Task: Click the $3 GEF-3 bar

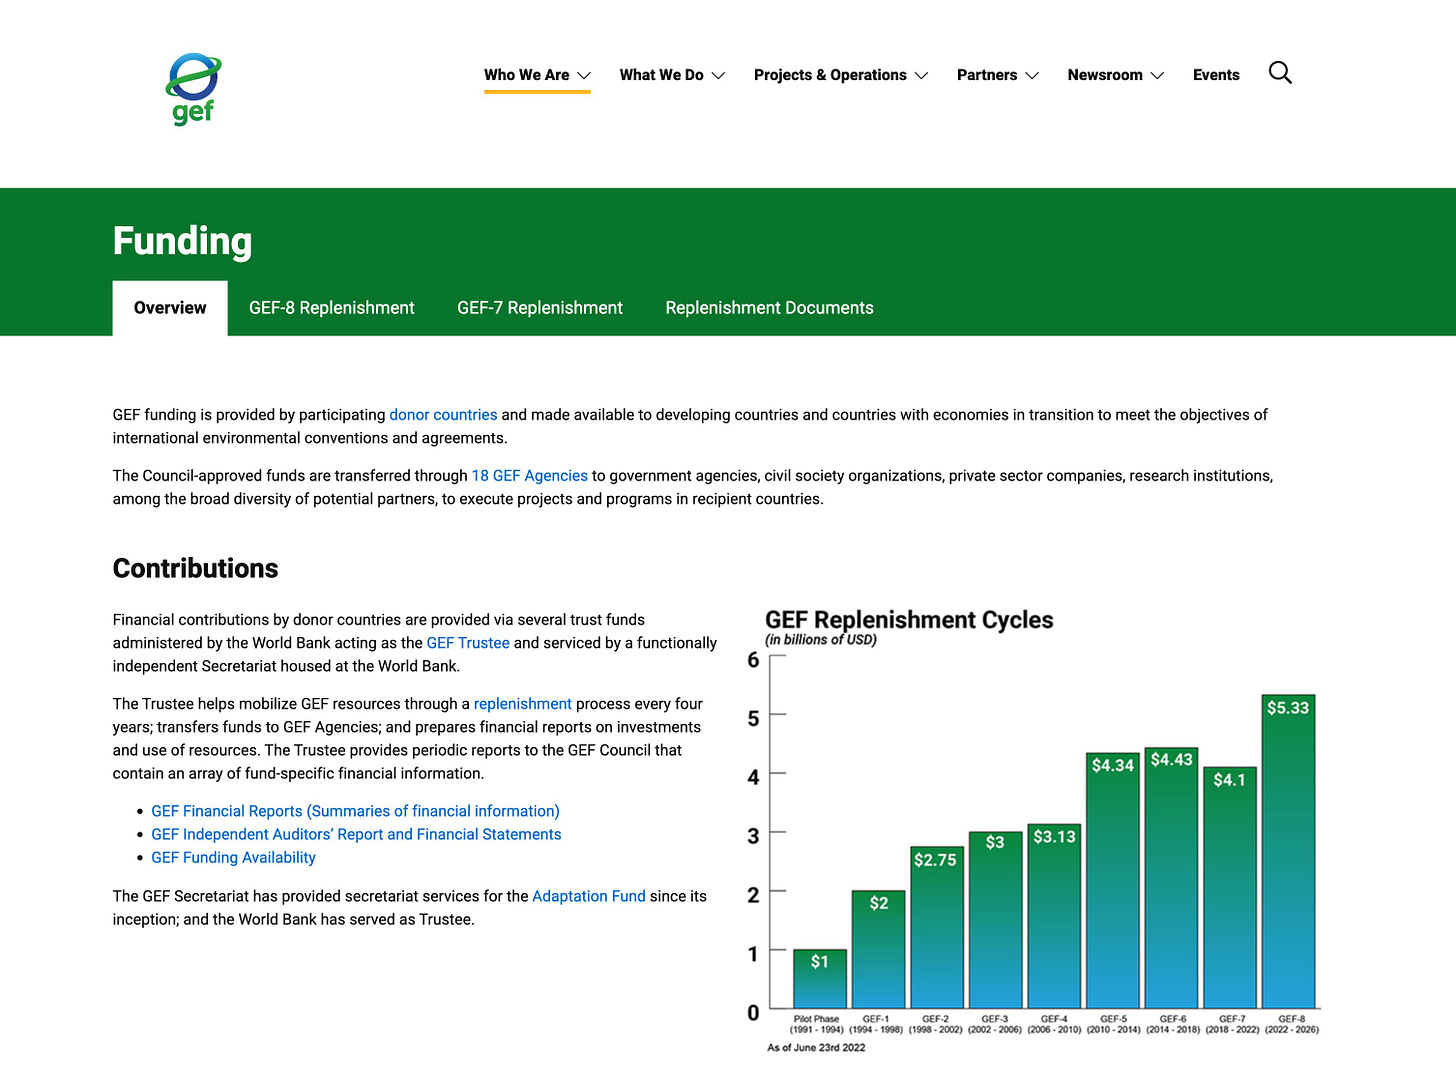Action: (996, 920)
